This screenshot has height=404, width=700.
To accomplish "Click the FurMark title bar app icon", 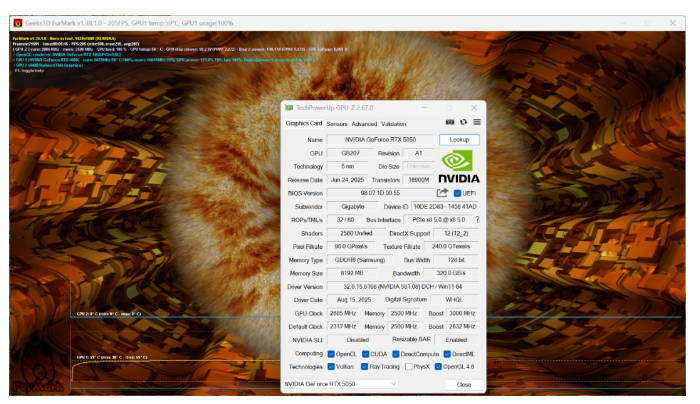I will pos(17,22).
